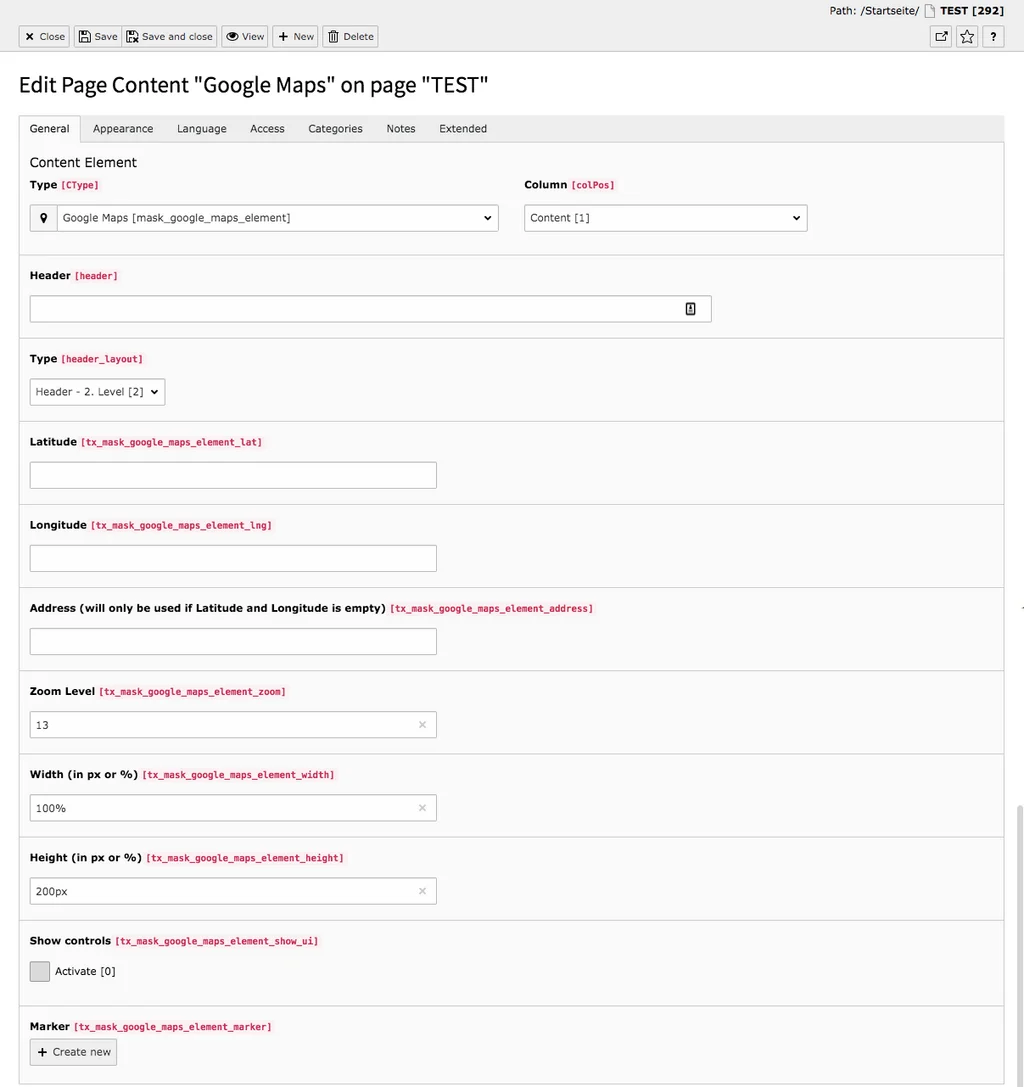
Task: Change the header level in the Type dropdown
Action: tap(96, 391)
